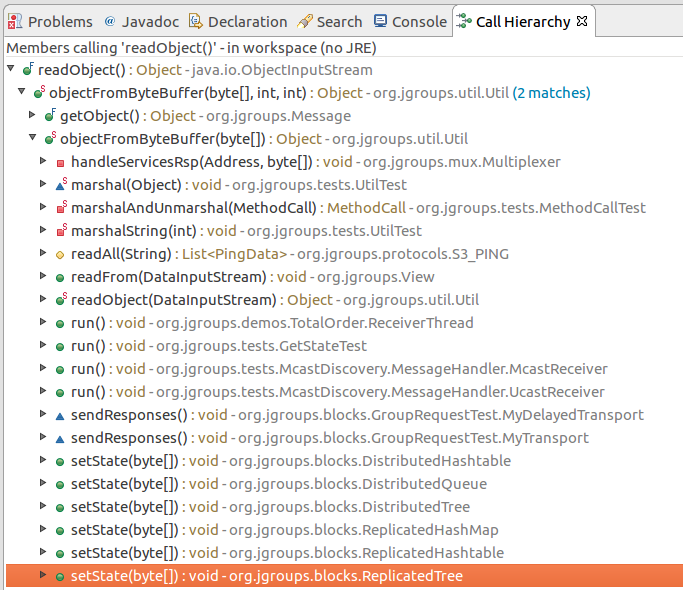Click the triangle icon of sendResponses() in MyTransport
683x590 pixels.
[60, 440]
